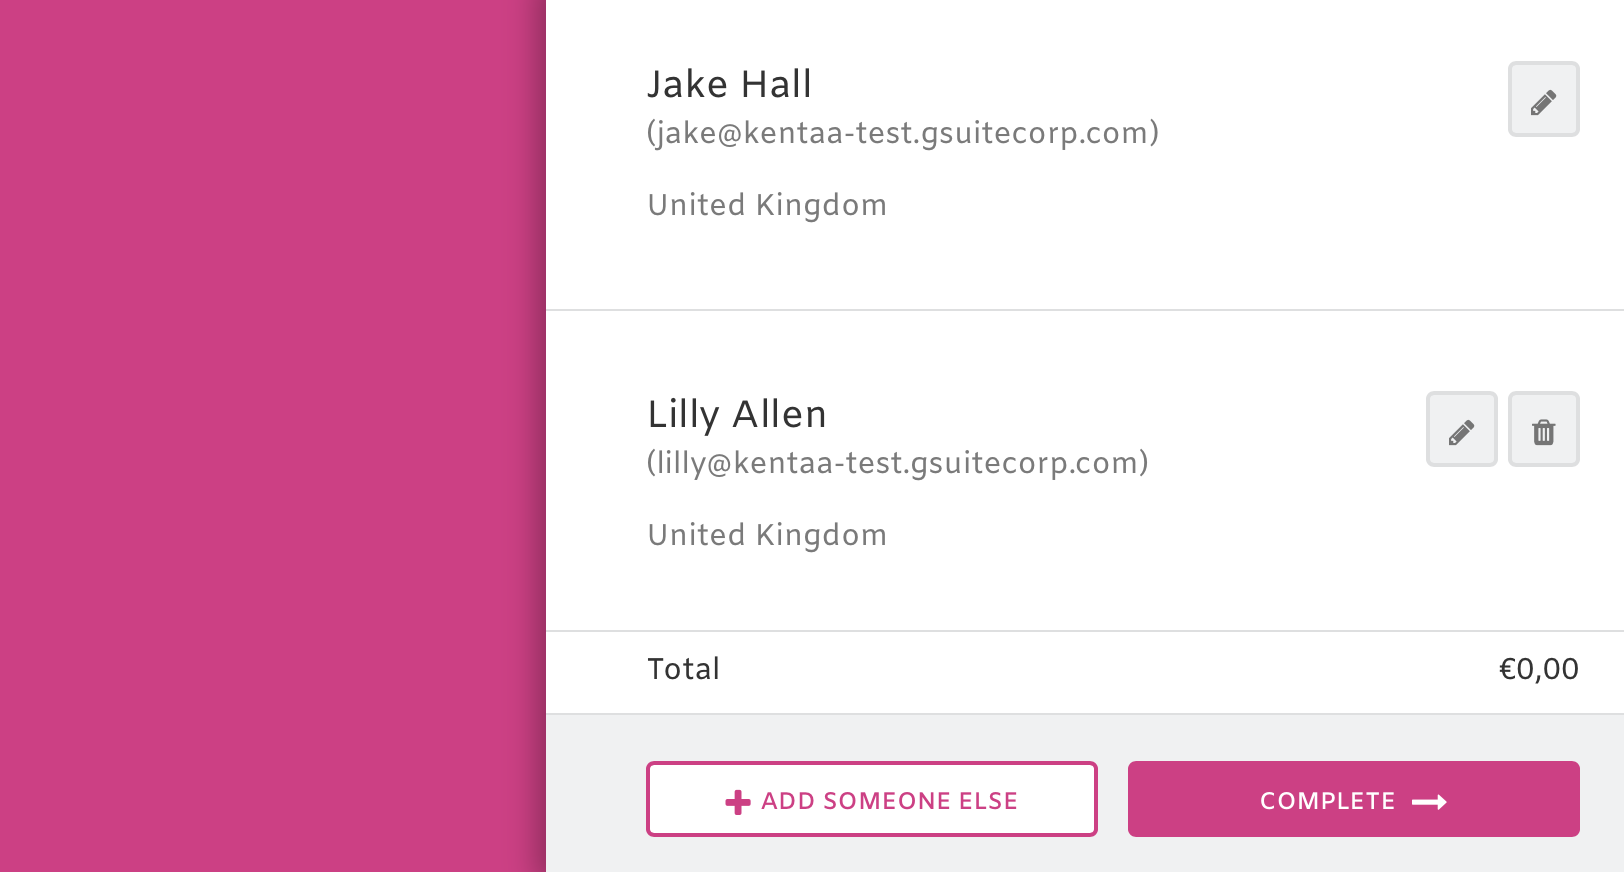Screen dimensions: 1624x872
Task: Click the plus icon before Add Someone Else
Action: point(738,802)
